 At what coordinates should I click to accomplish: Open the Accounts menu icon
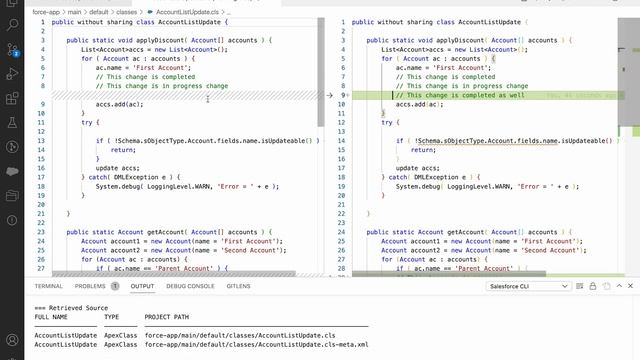click(x=12, y=340)
